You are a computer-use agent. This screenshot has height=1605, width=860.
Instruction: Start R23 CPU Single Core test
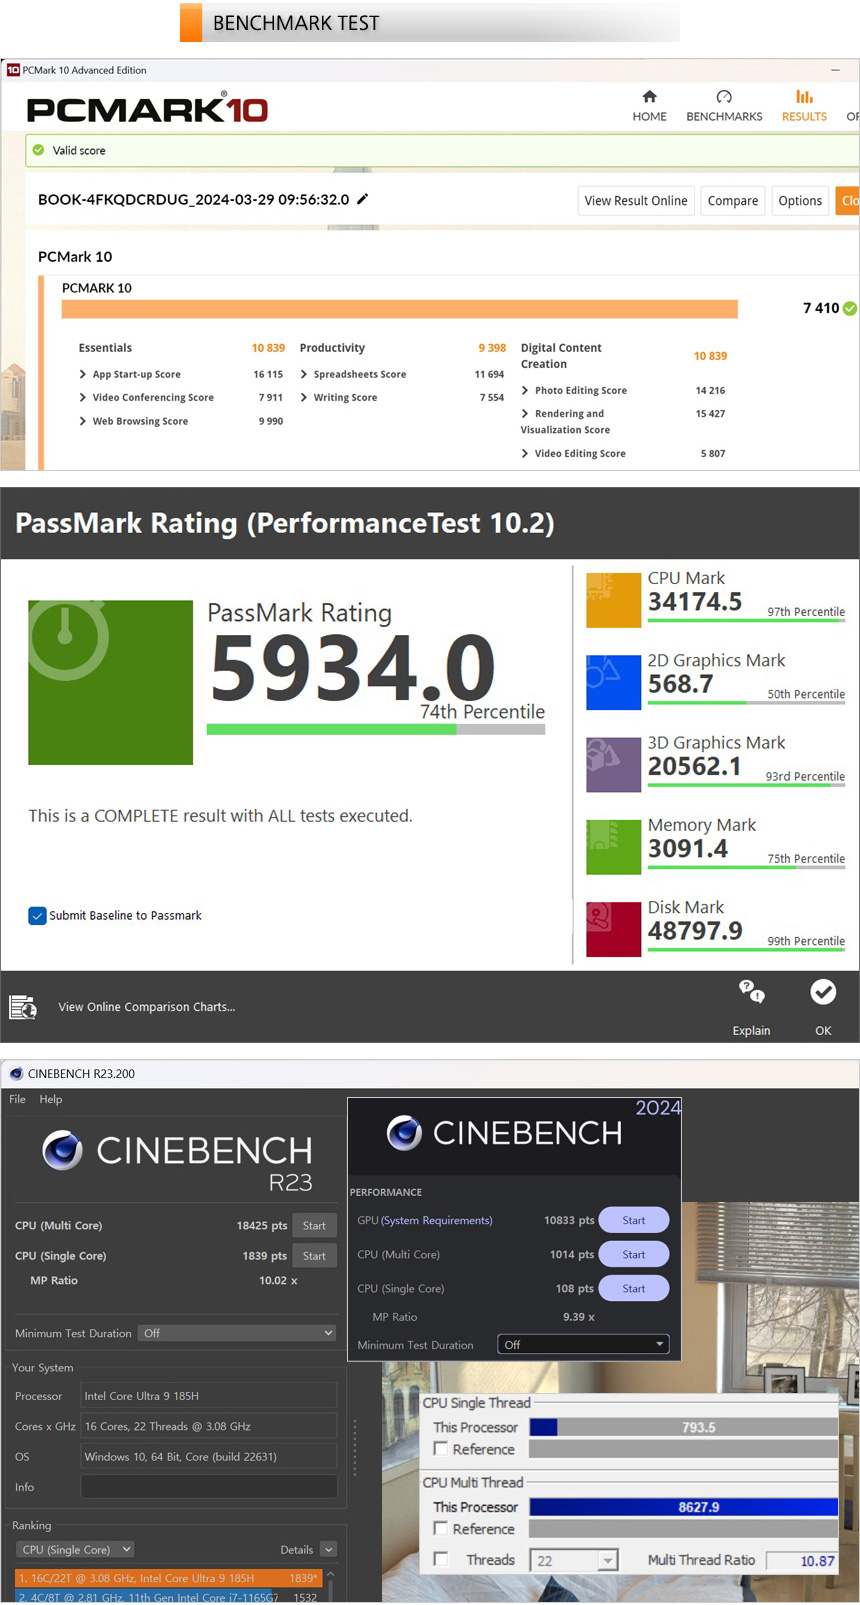314,1256
